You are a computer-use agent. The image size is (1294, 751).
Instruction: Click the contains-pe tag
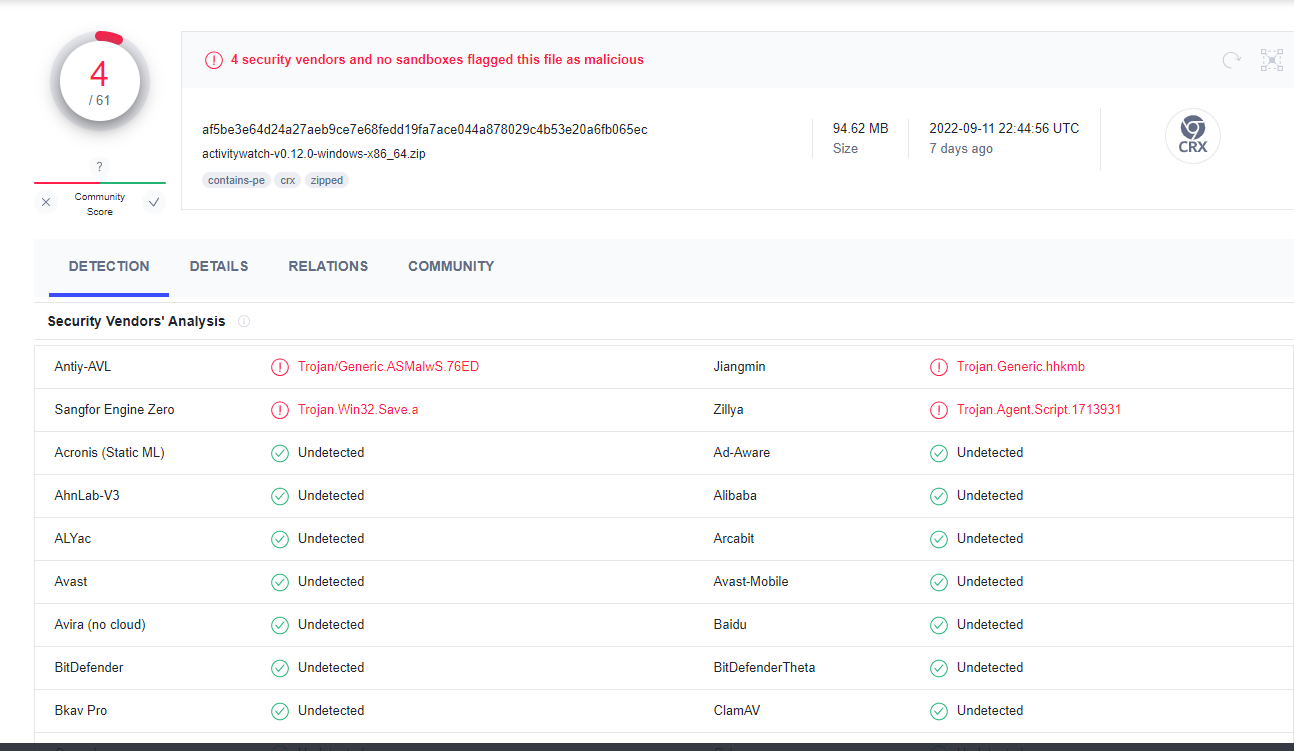pos(236,180)
